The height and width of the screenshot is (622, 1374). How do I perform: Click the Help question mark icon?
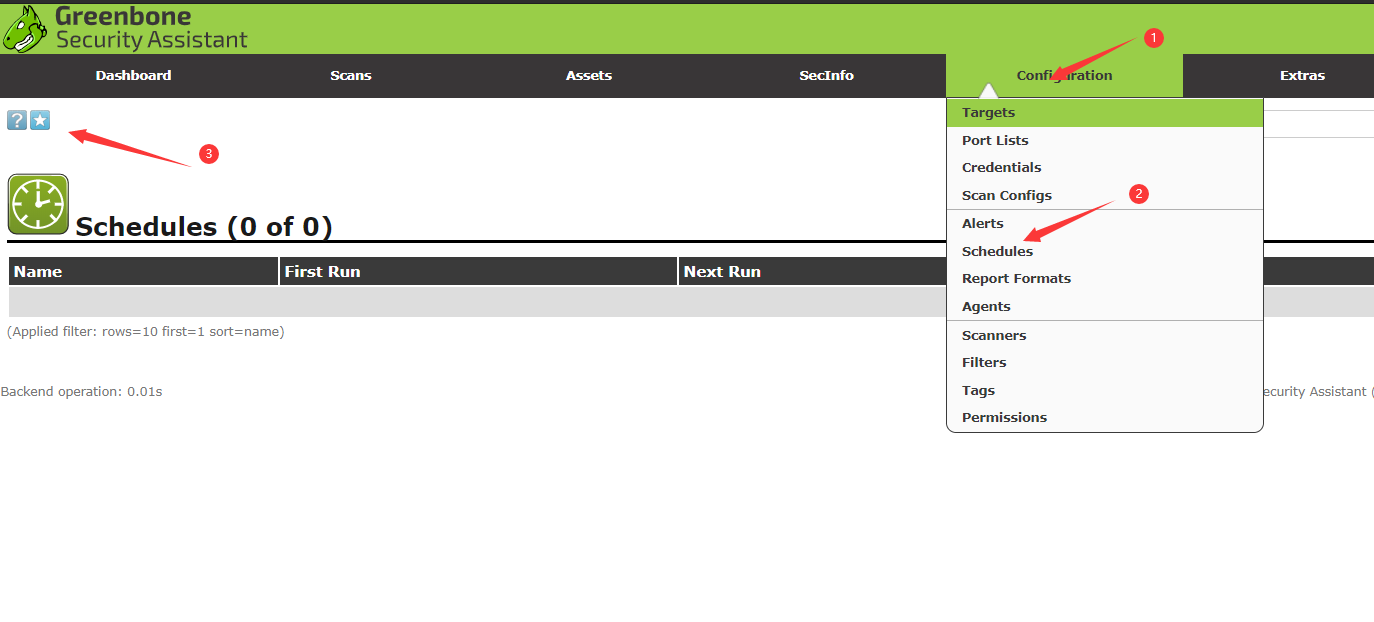point(17,121)
